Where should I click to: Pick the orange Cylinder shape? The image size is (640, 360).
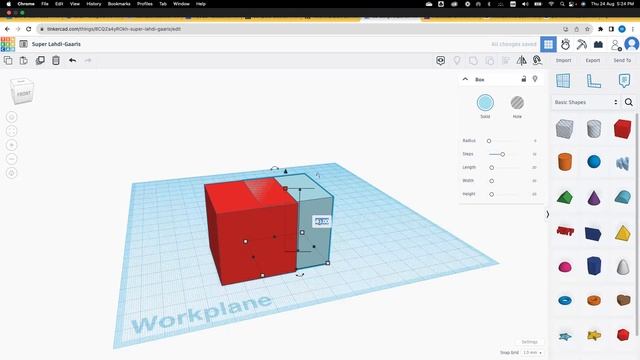click(x=565, y=162)
